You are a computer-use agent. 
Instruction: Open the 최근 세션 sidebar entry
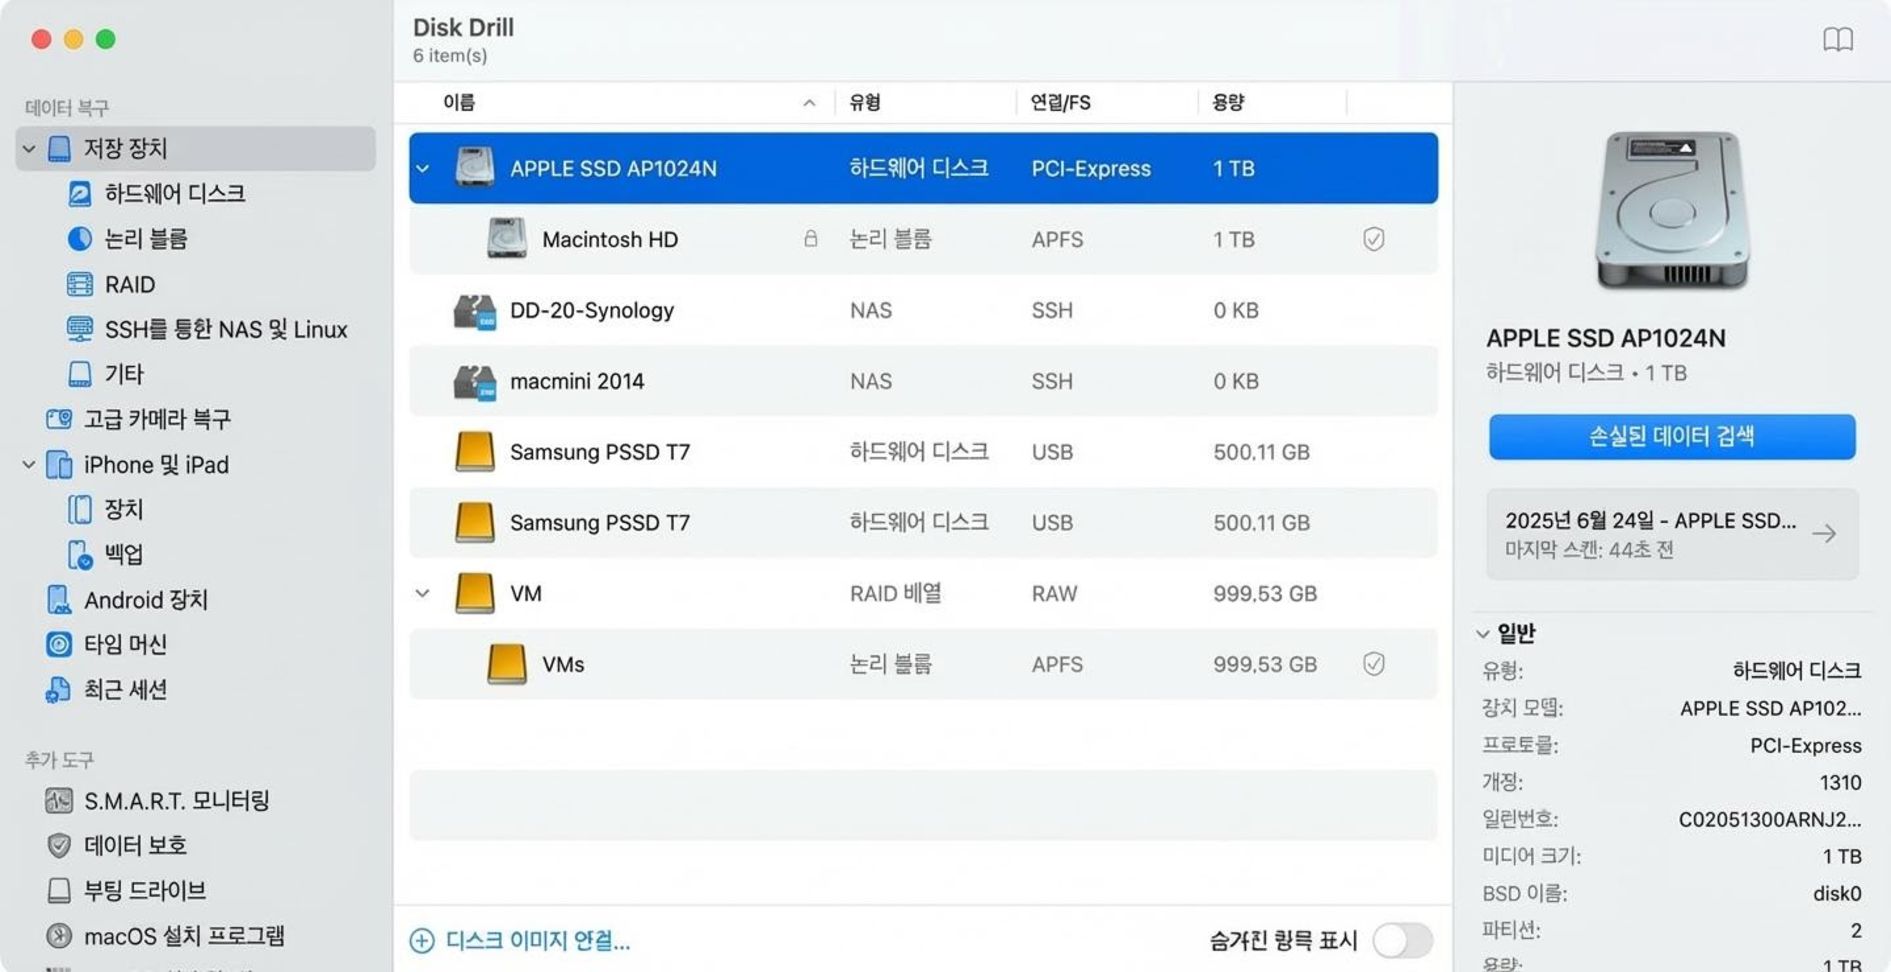[120, 689]
